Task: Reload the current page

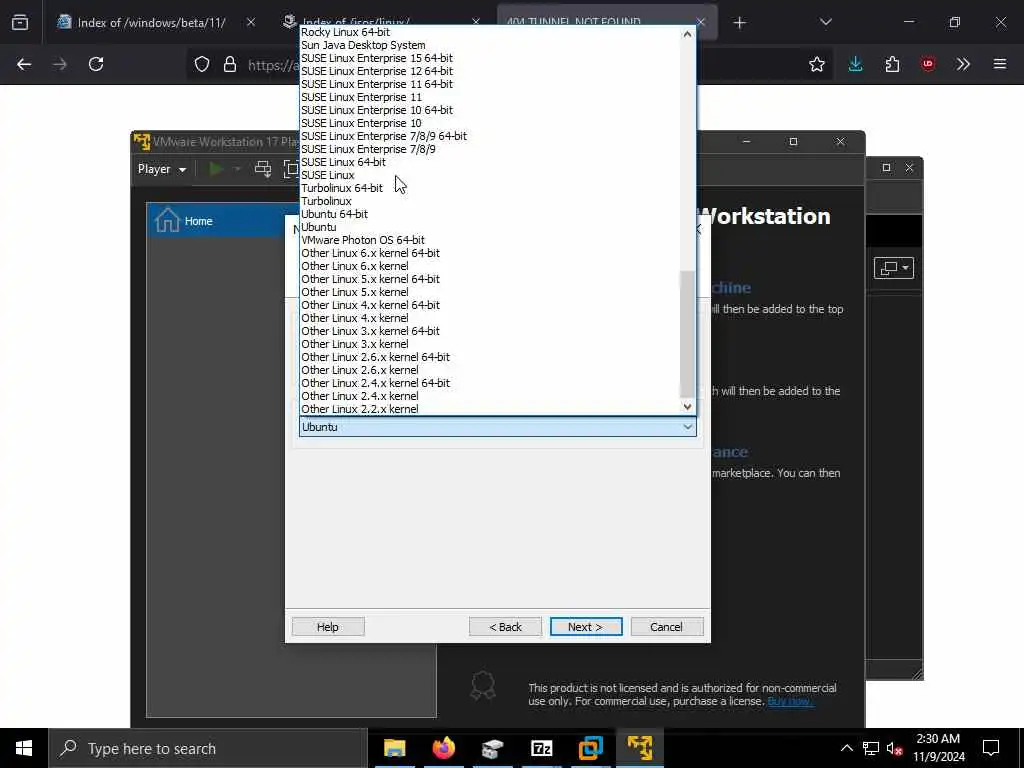Action: 96,64
